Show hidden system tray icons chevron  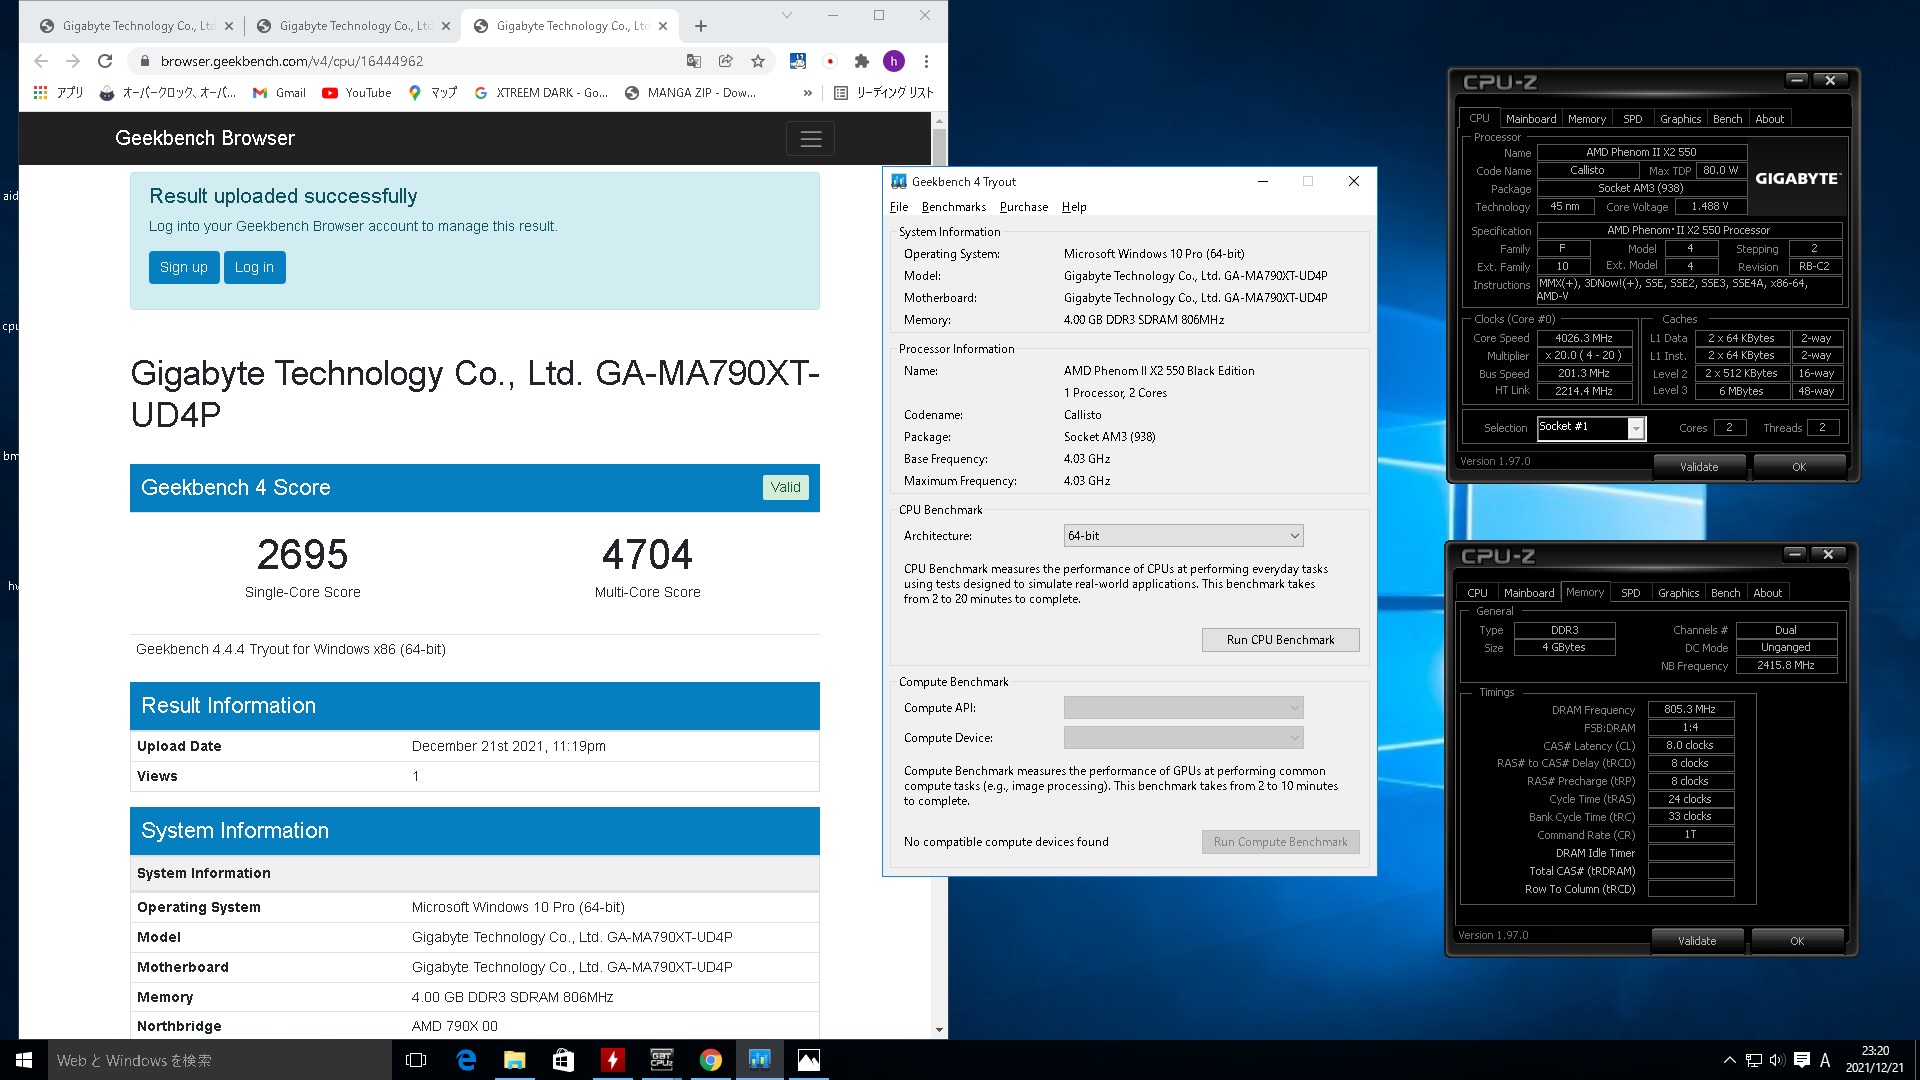coord(1729,1060)
